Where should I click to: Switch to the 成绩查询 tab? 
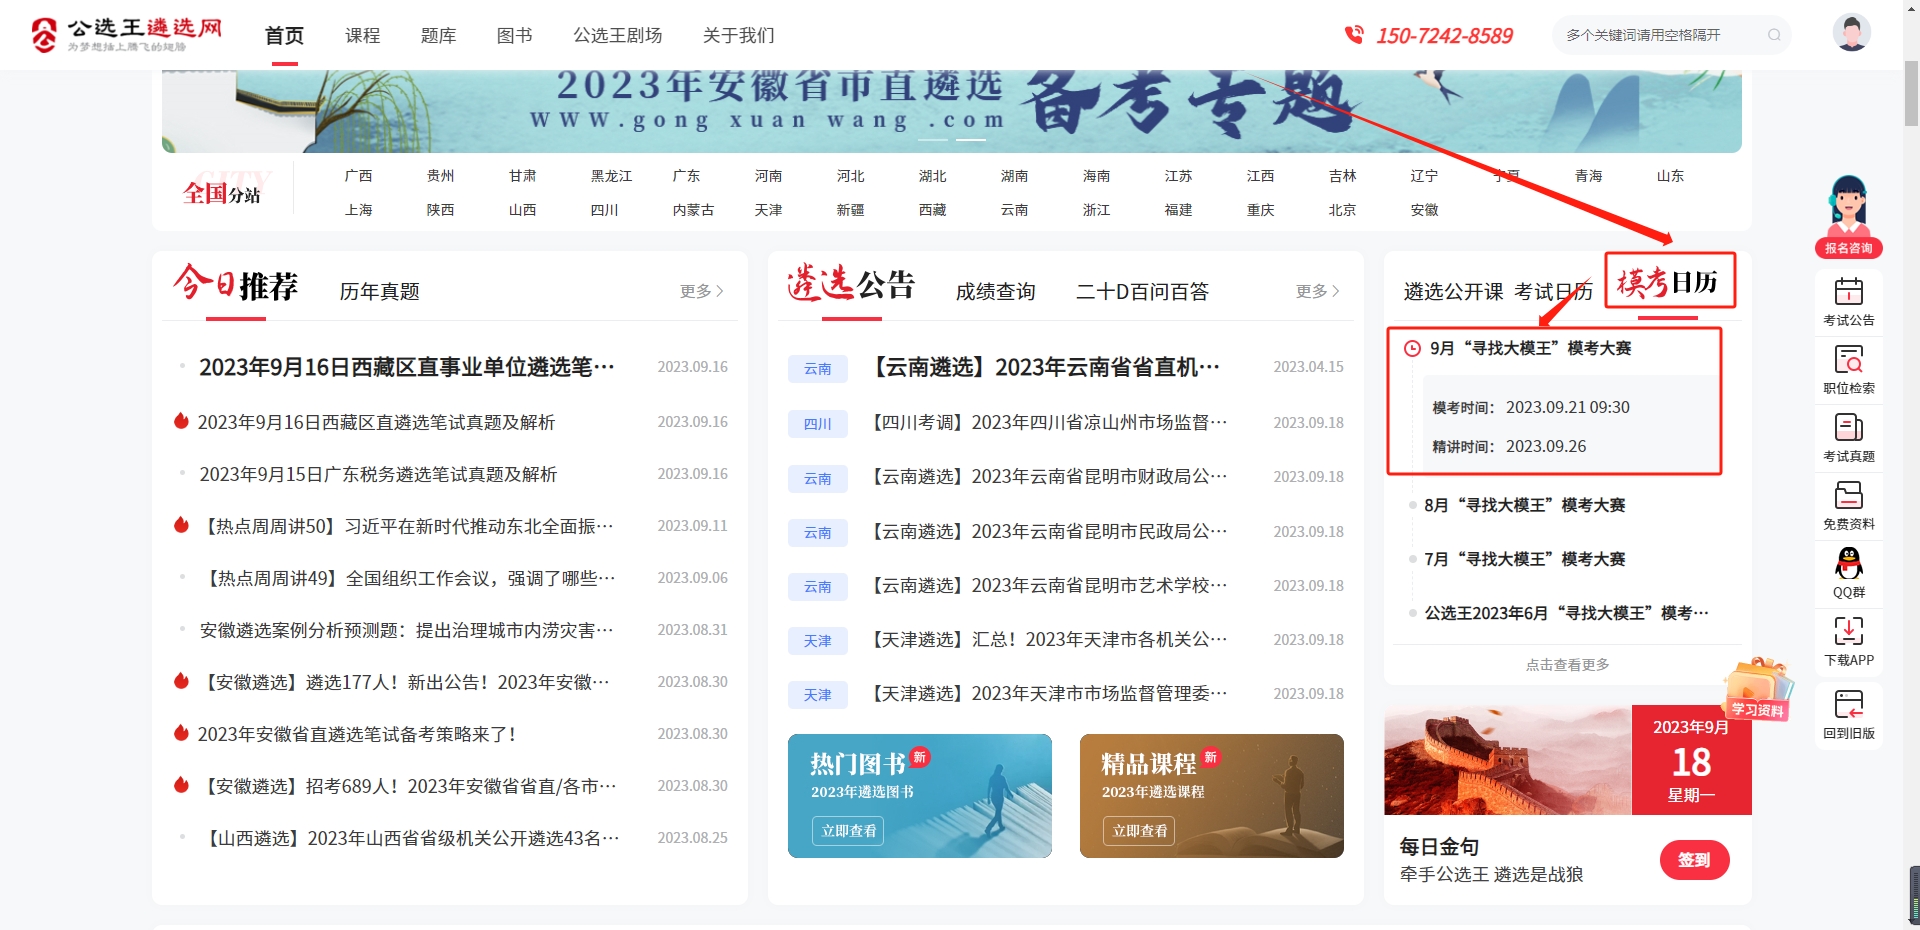(x=995, y=291)
